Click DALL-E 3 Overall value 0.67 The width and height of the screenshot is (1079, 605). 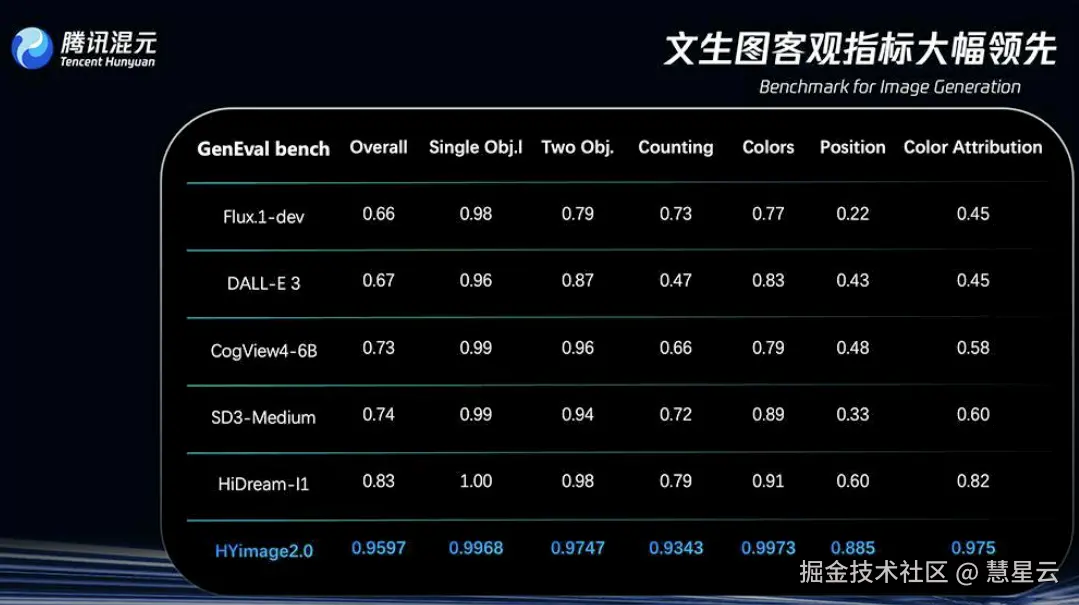coord(378,281)
